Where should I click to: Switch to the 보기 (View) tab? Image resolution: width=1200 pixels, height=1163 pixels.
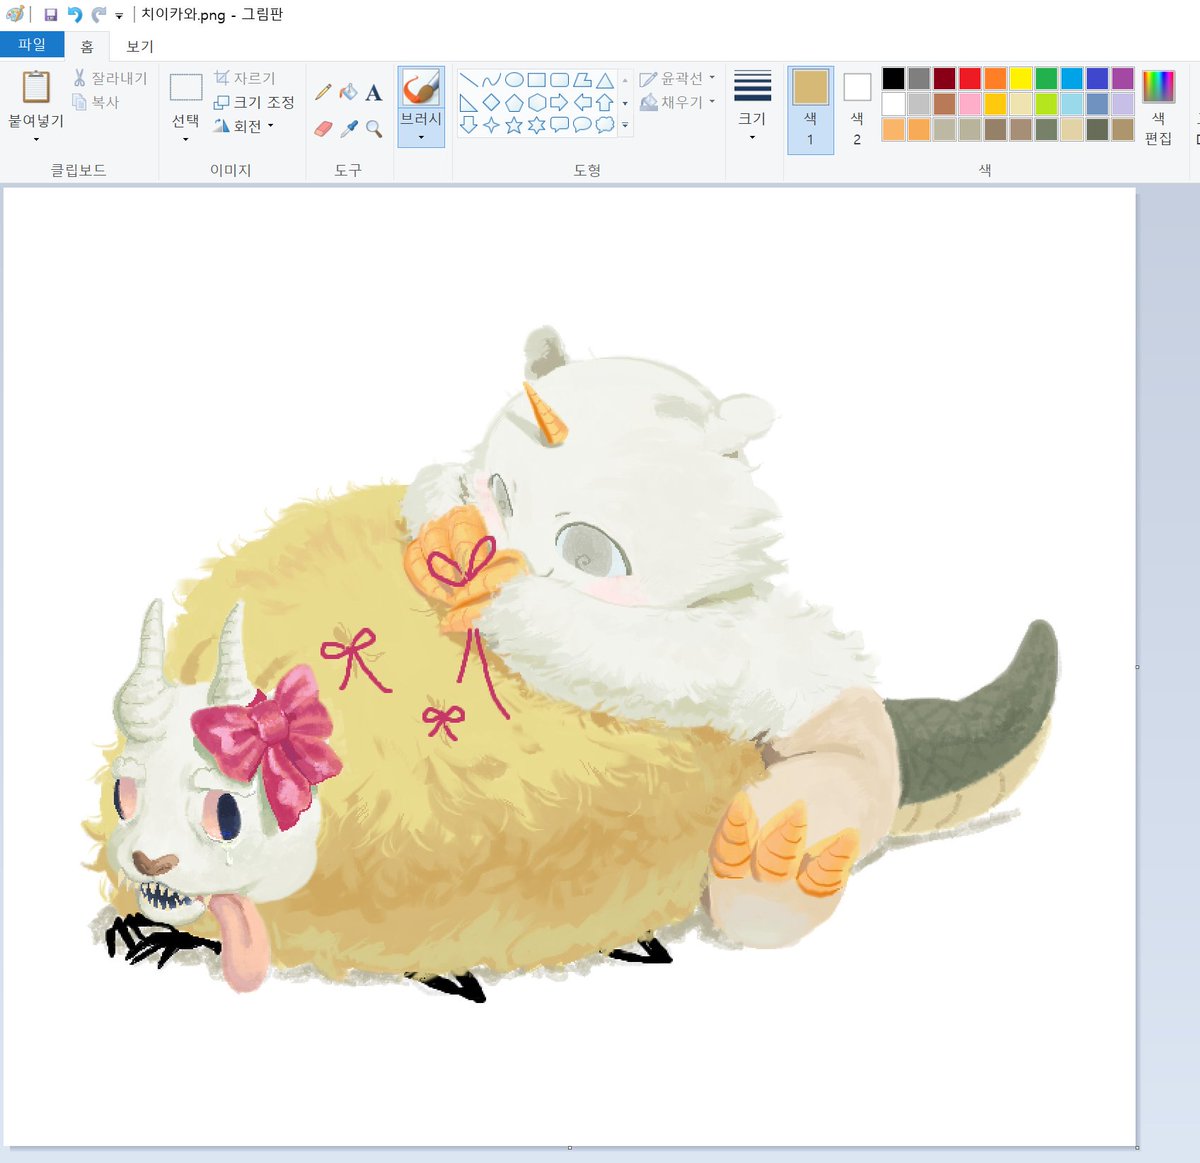click(x=140, y=46)
